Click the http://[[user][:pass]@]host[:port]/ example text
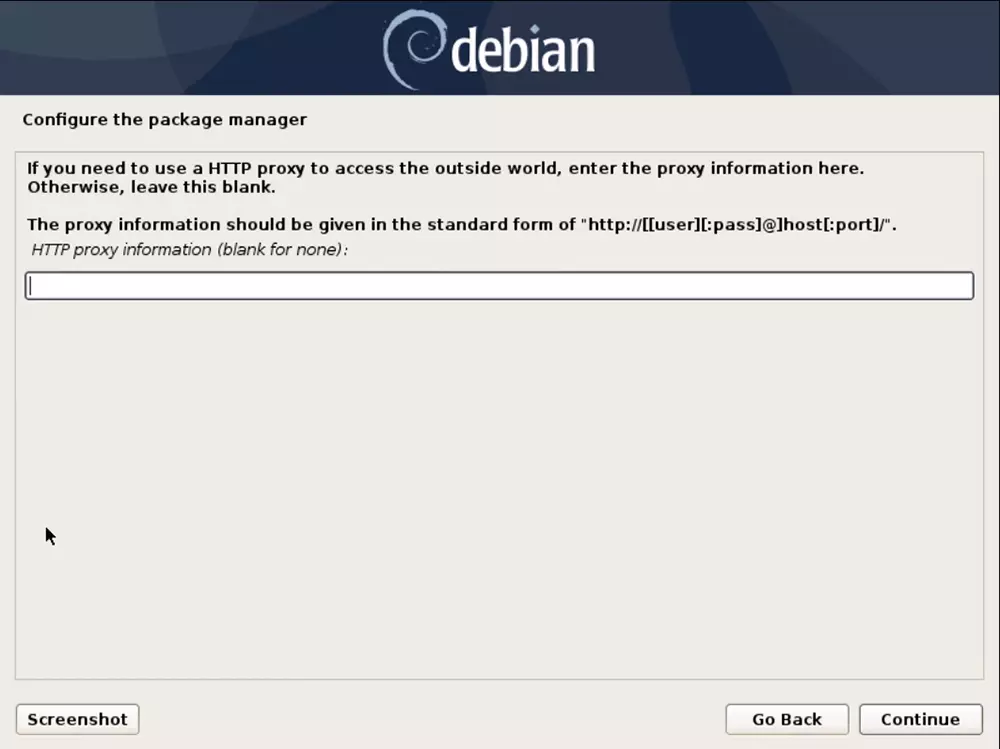 tap(739, 225)
